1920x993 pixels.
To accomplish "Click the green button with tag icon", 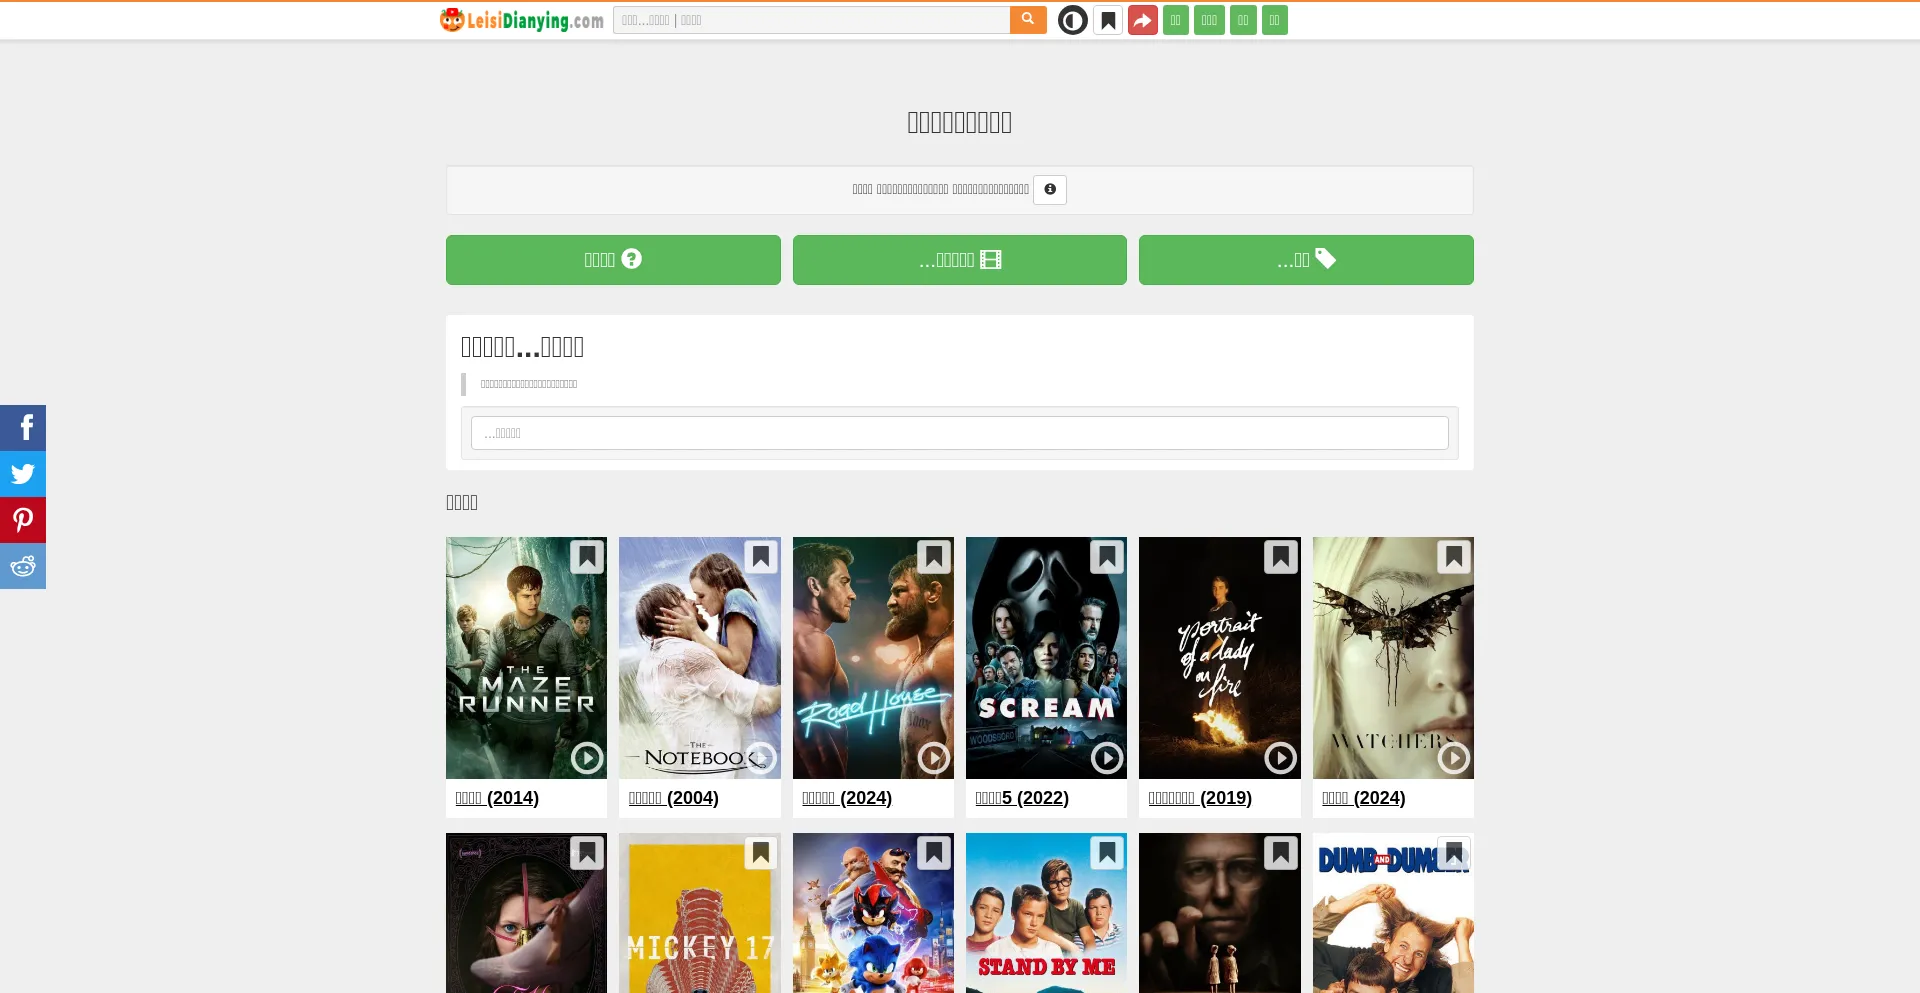I will pos(1306,260).
